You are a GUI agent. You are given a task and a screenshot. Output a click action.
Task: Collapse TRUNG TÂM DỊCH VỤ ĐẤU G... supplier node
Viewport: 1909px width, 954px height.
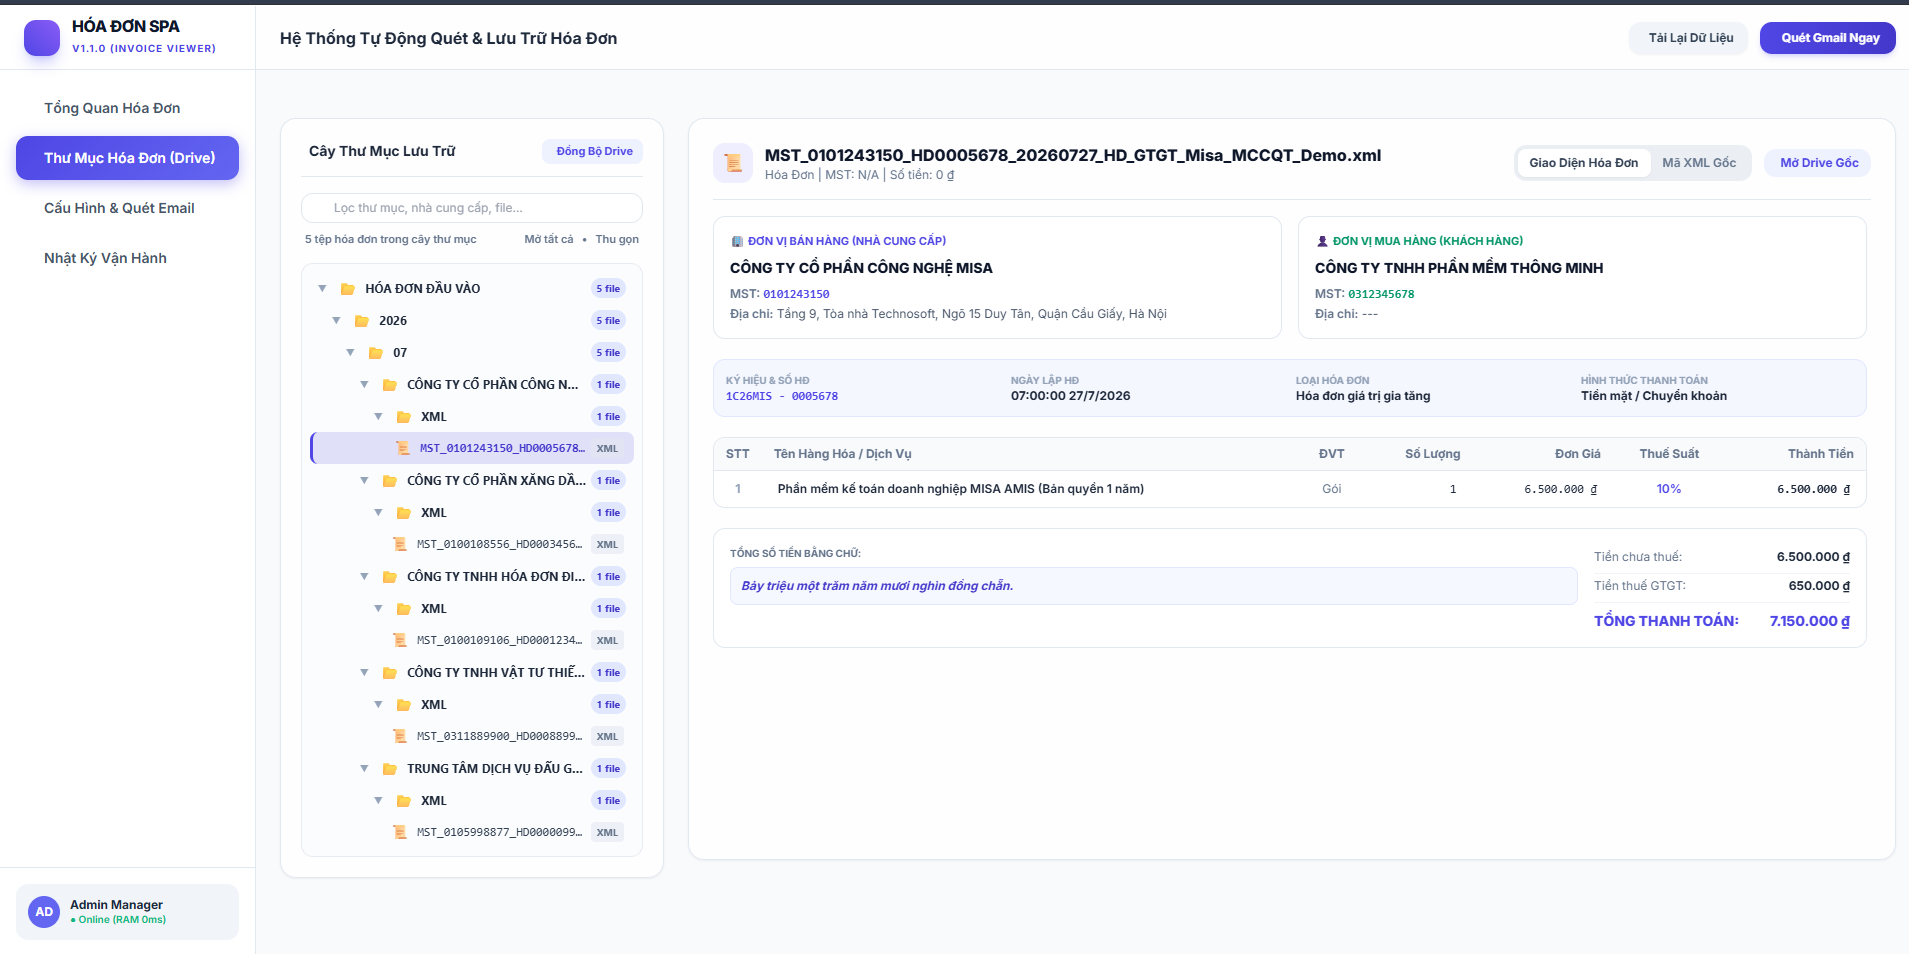click(x=364, y=769)
